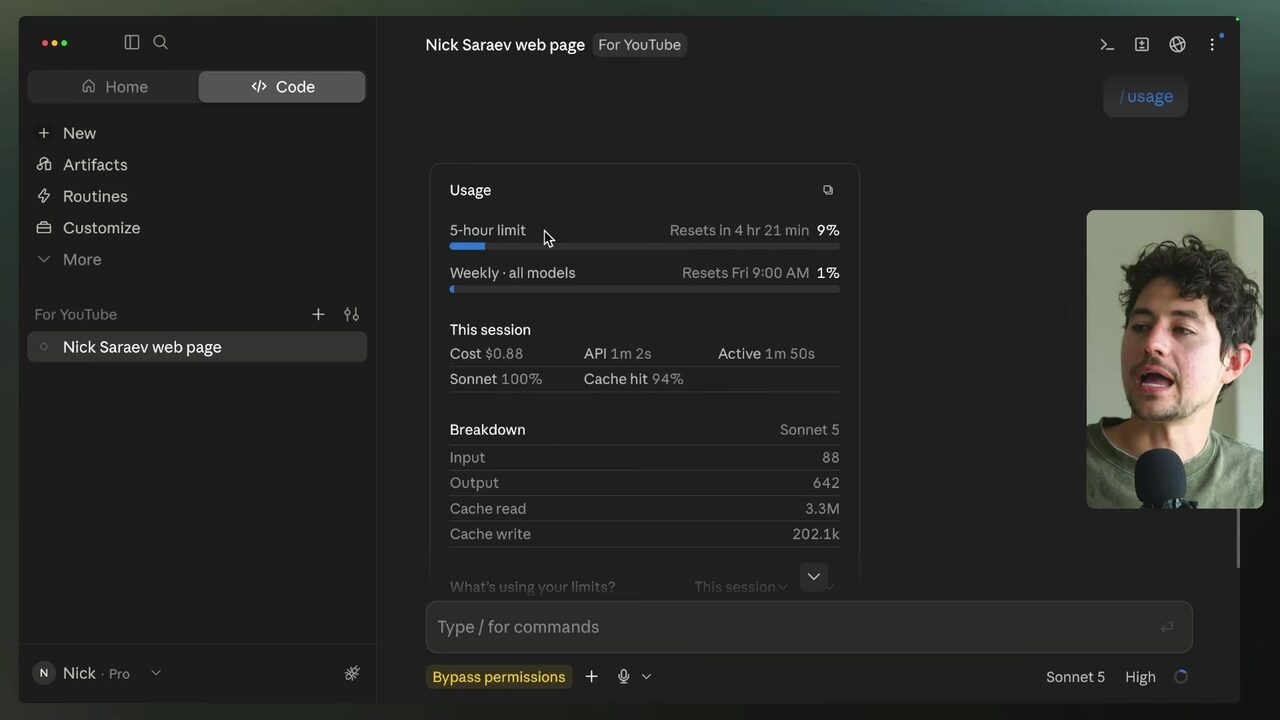Focus the Type / for commands input
This screenshot has height=720, width=1280.
point(809,627)
